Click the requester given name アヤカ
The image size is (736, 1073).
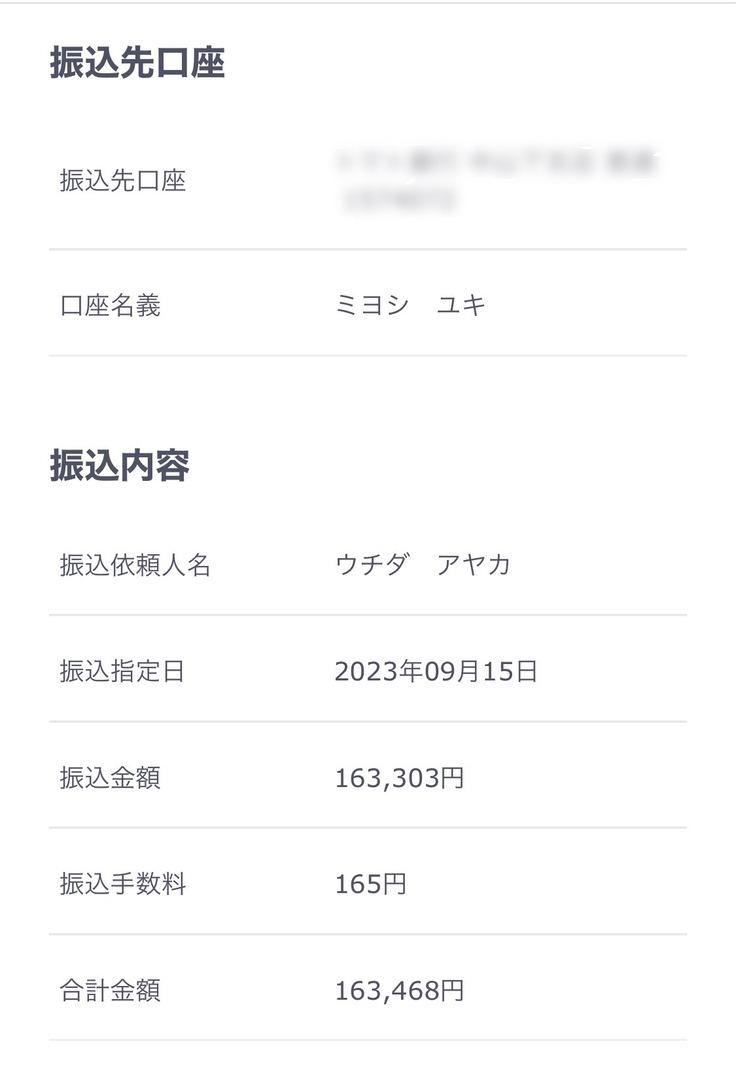point(474,565)
